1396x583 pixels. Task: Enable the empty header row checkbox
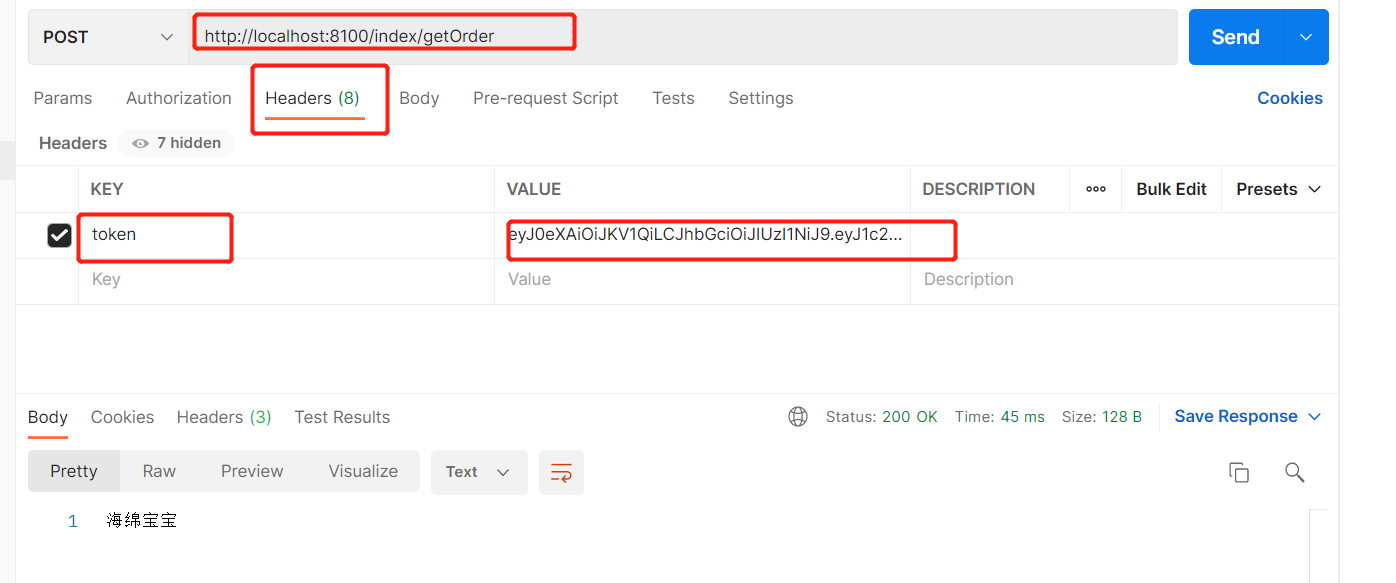59,280
